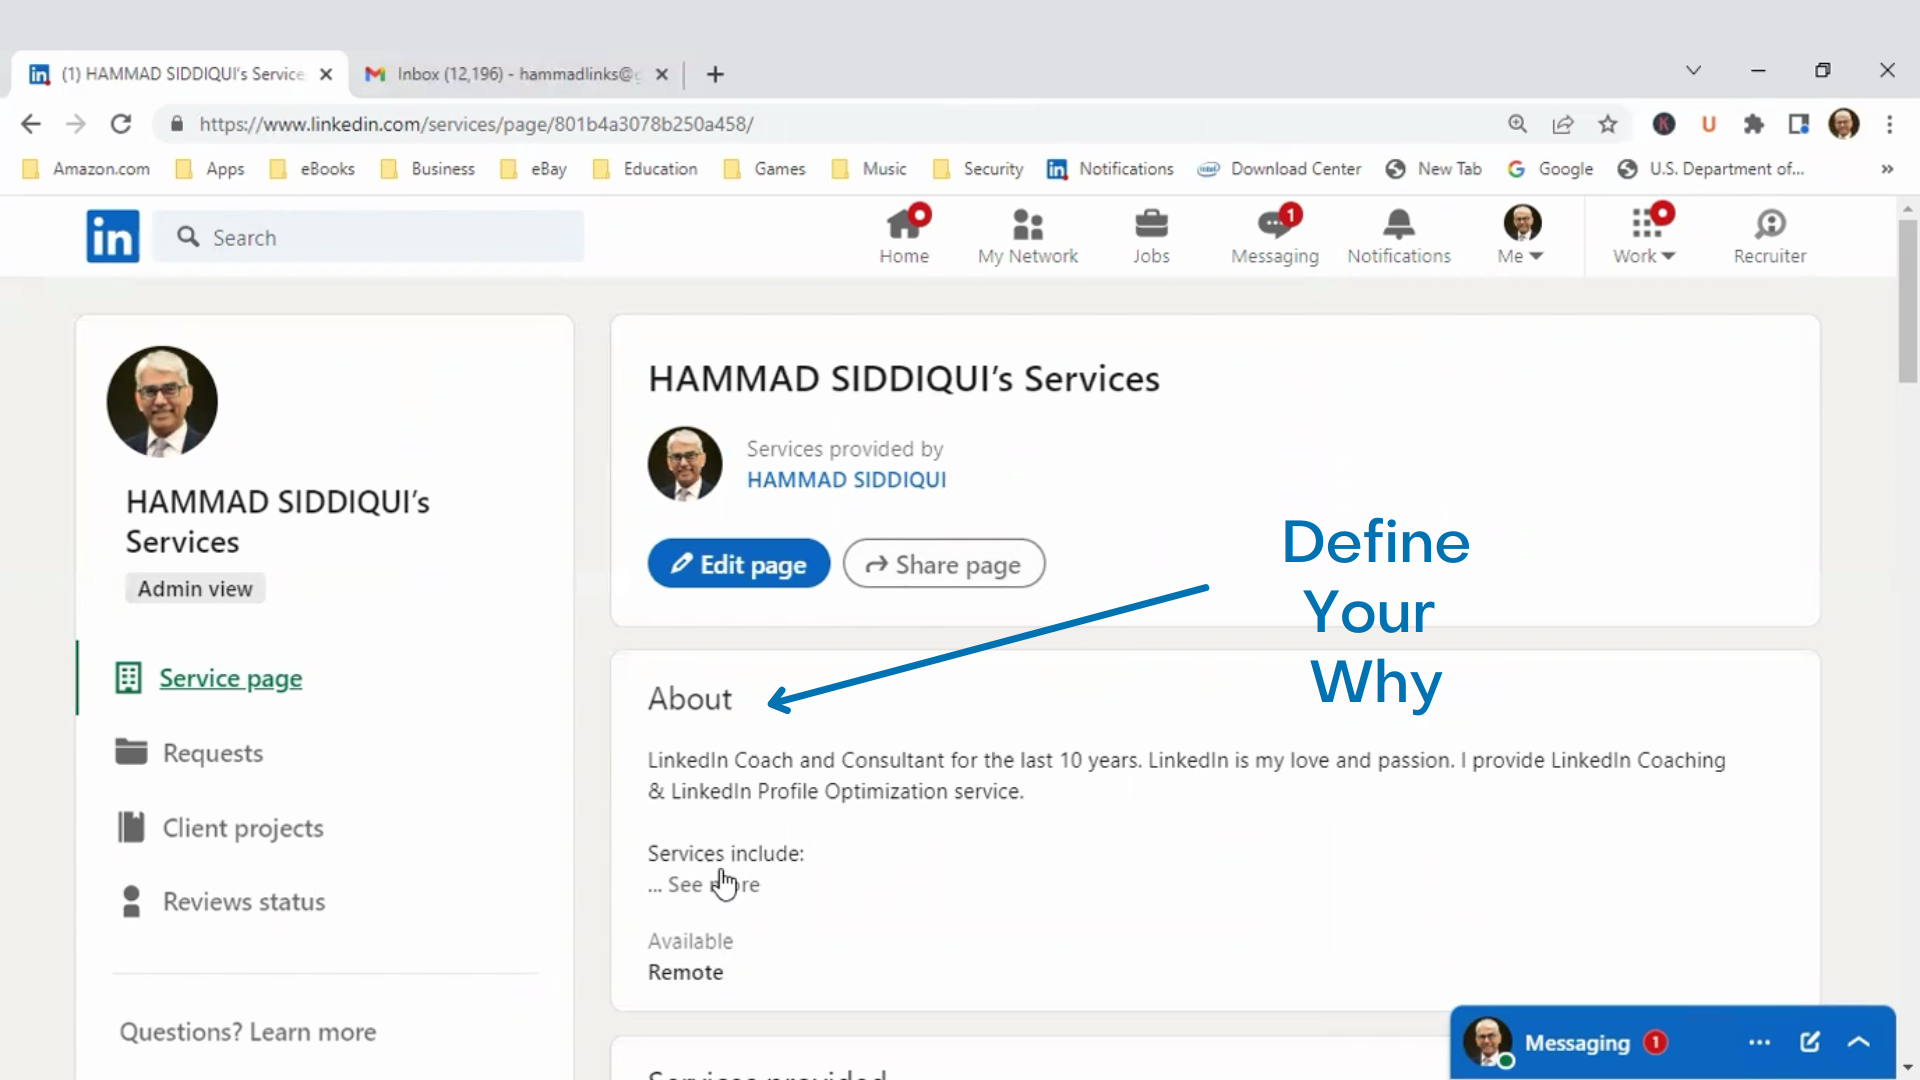This screenshot has height=1080, width=1920.
Task: Compose a new message in the Messaging overlay
Action: (1810, 1043)
